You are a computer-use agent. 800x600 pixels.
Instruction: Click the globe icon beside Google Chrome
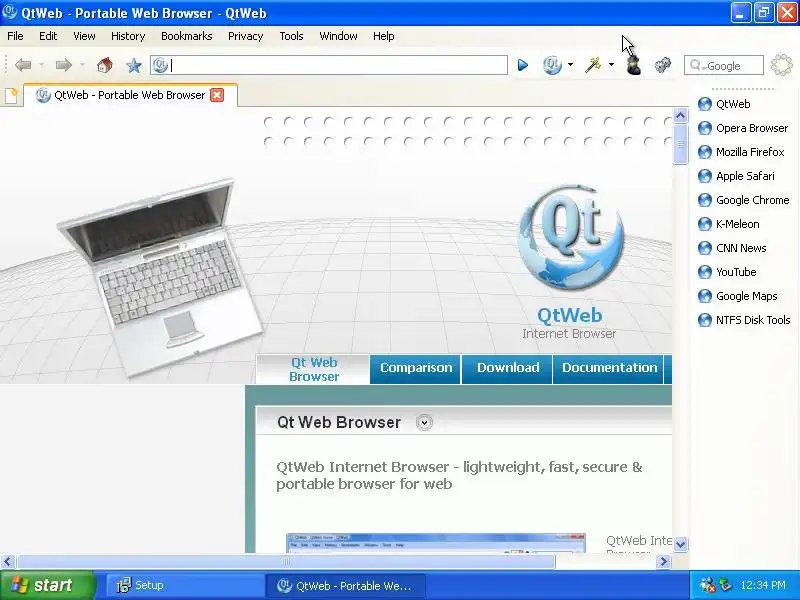click(x=705, y=200)
